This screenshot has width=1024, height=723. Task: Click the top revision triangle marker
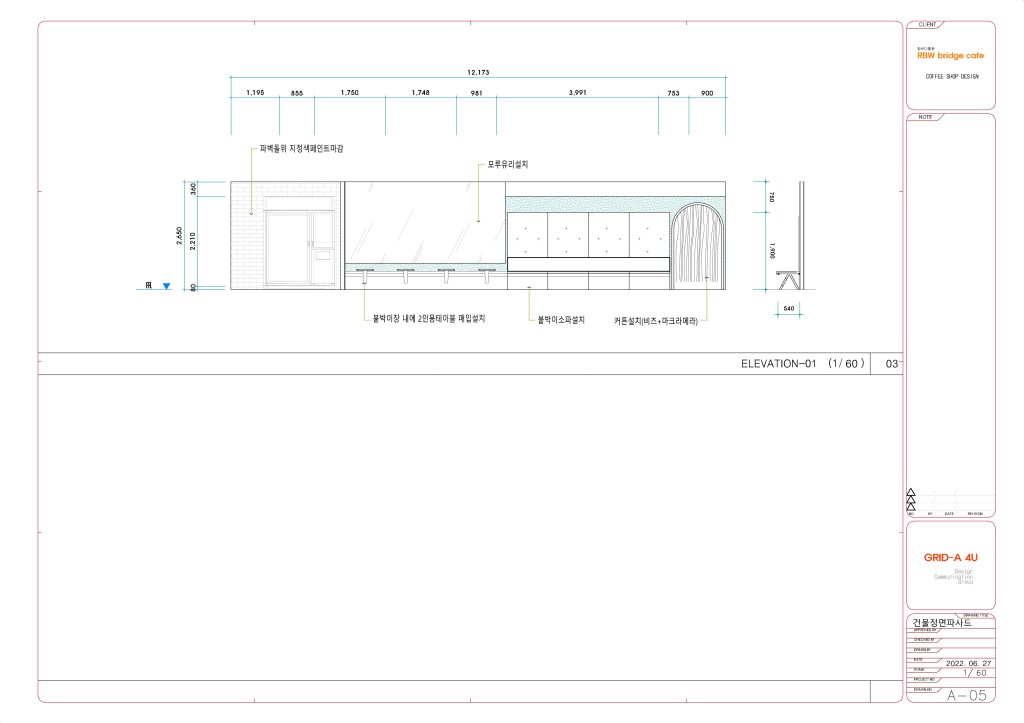(x=910, y=492)
